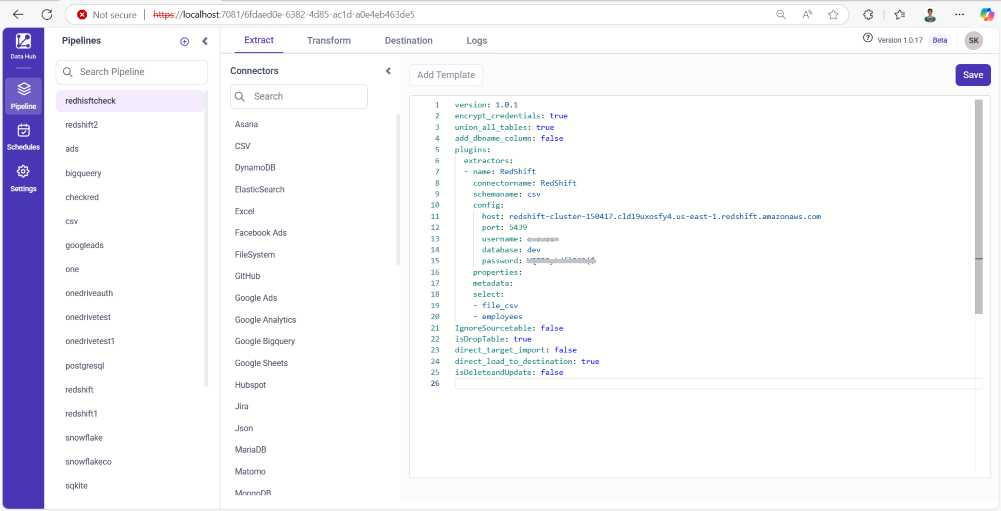Collapse the Pipelines panel chevron
This screenshot has height=511, width=1001.
click(x=205, y=42)
